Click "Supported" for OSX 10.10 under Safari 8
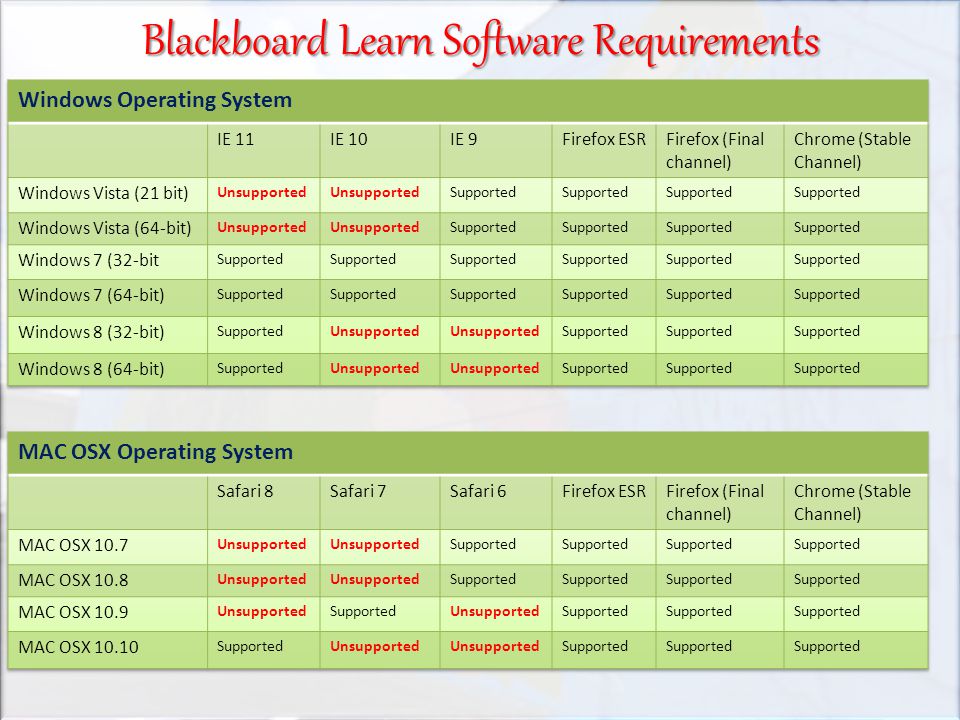The height and width of the screenshot is (720, 960). point(250,647)
